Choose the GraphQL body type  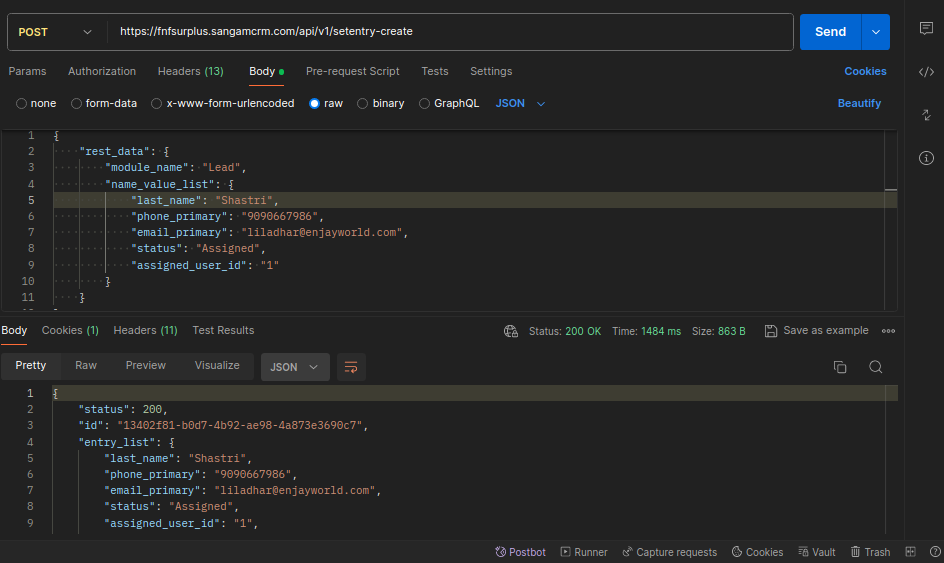click(x=449, y=104)
